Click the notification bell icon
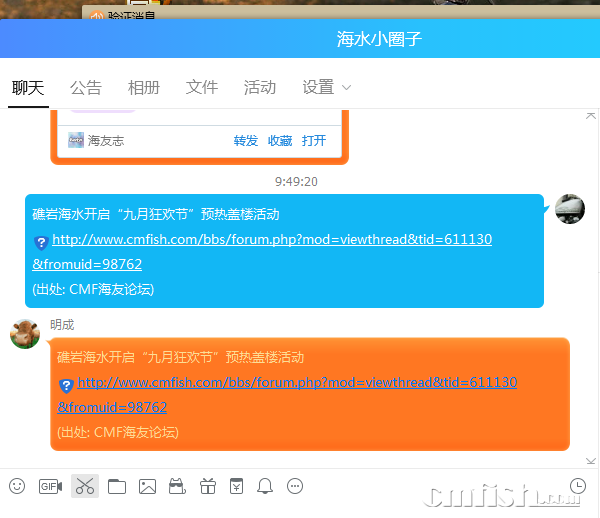The width and height of the screenshot is (600, 518). (265, 486)
